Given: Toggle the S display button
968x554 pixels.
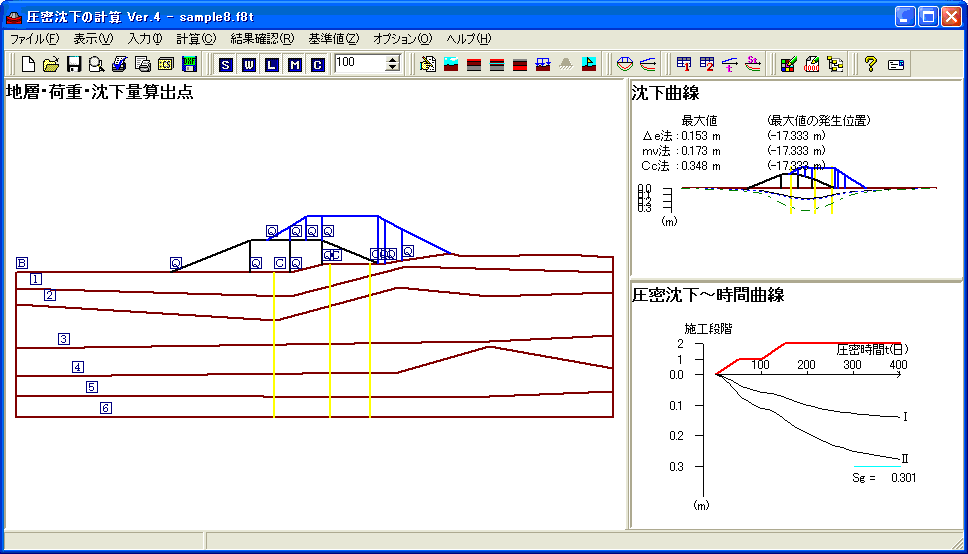Looking at the screenshot, I should (225, 64).
